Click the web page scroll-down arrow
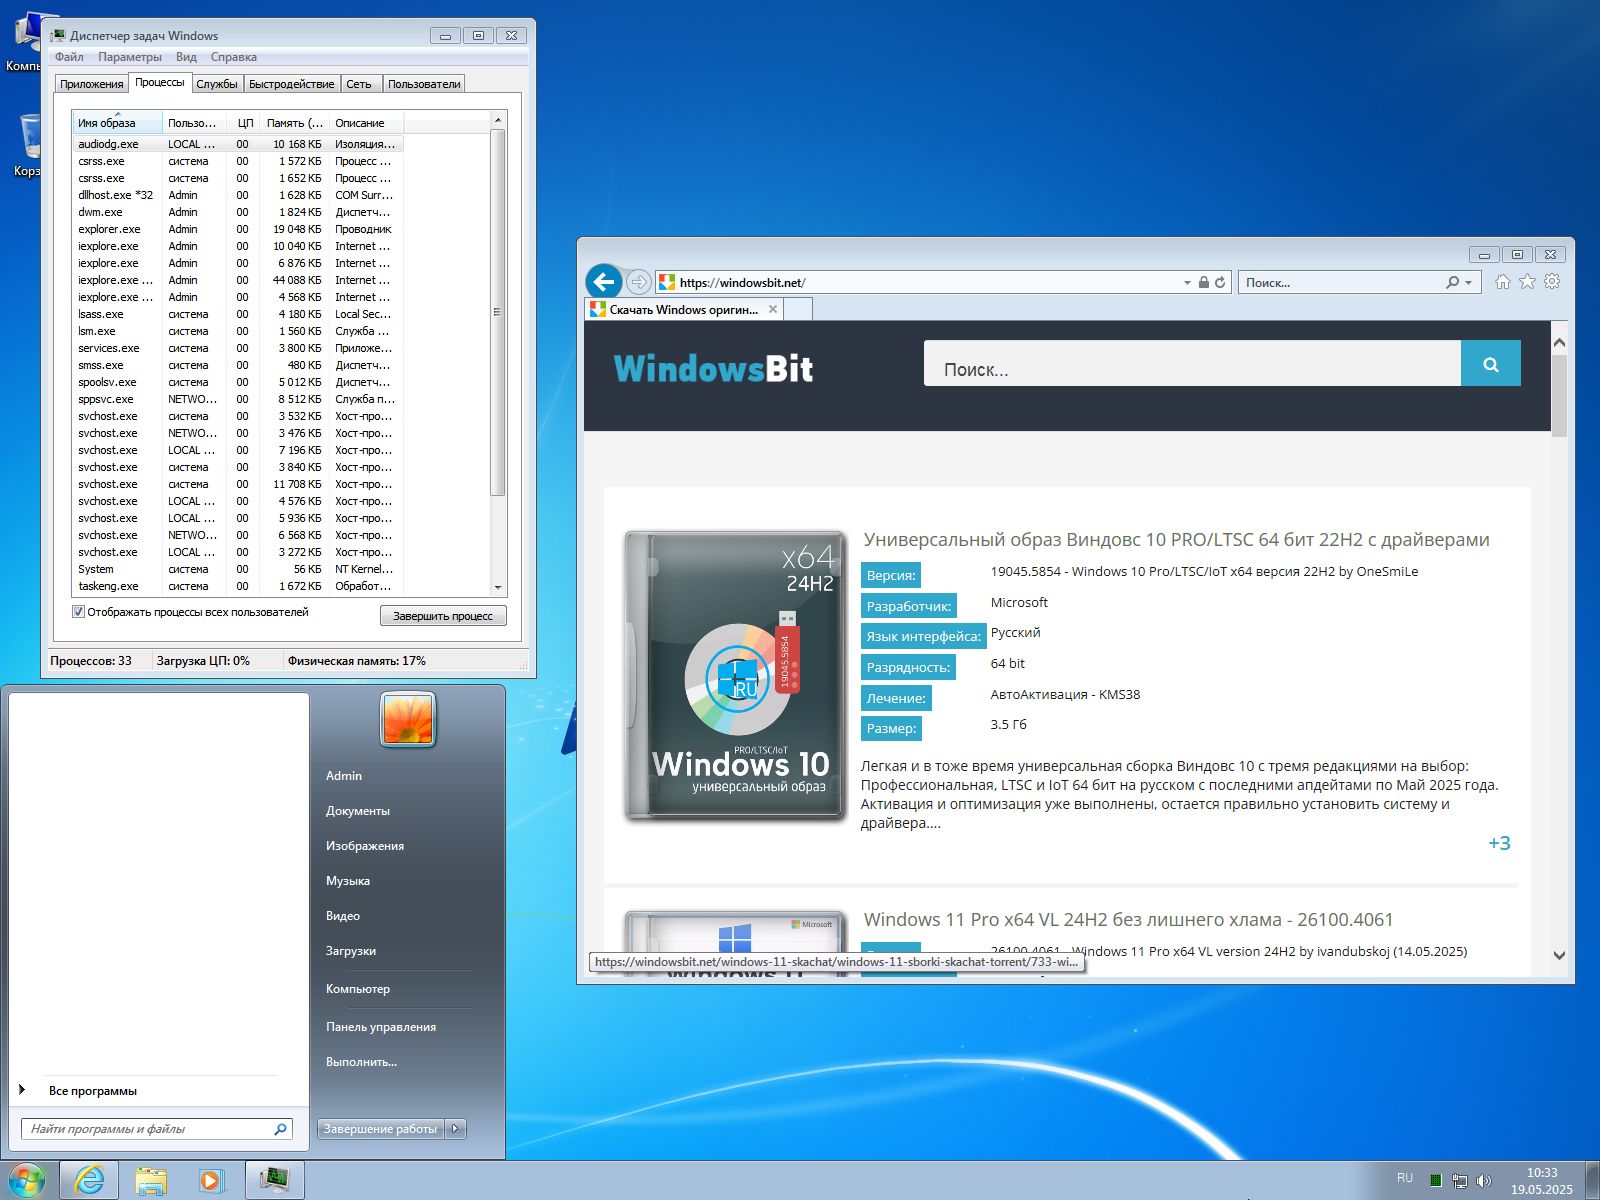Viewport: 1600px width, 1200px height. (x=1559, y=956)
